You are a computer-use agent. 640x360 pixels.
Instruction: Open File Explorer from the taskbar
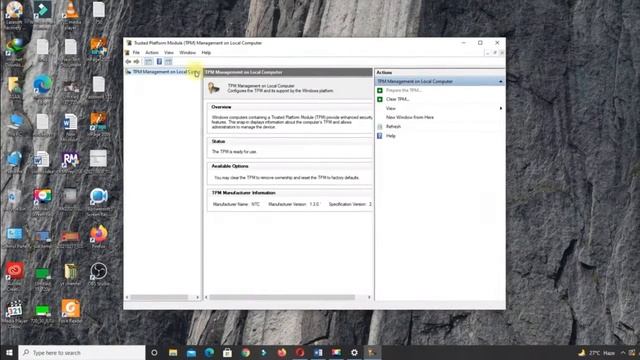click(173, 353)
